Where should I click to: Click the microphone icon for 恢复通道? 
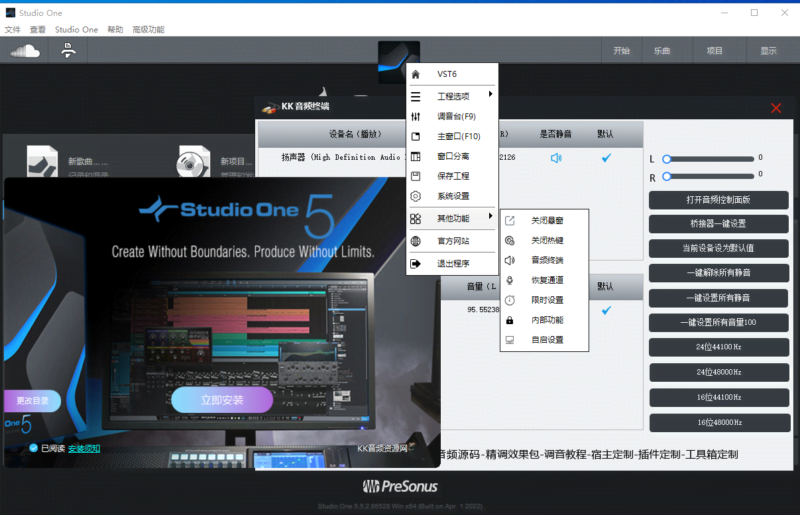[510, 280]
